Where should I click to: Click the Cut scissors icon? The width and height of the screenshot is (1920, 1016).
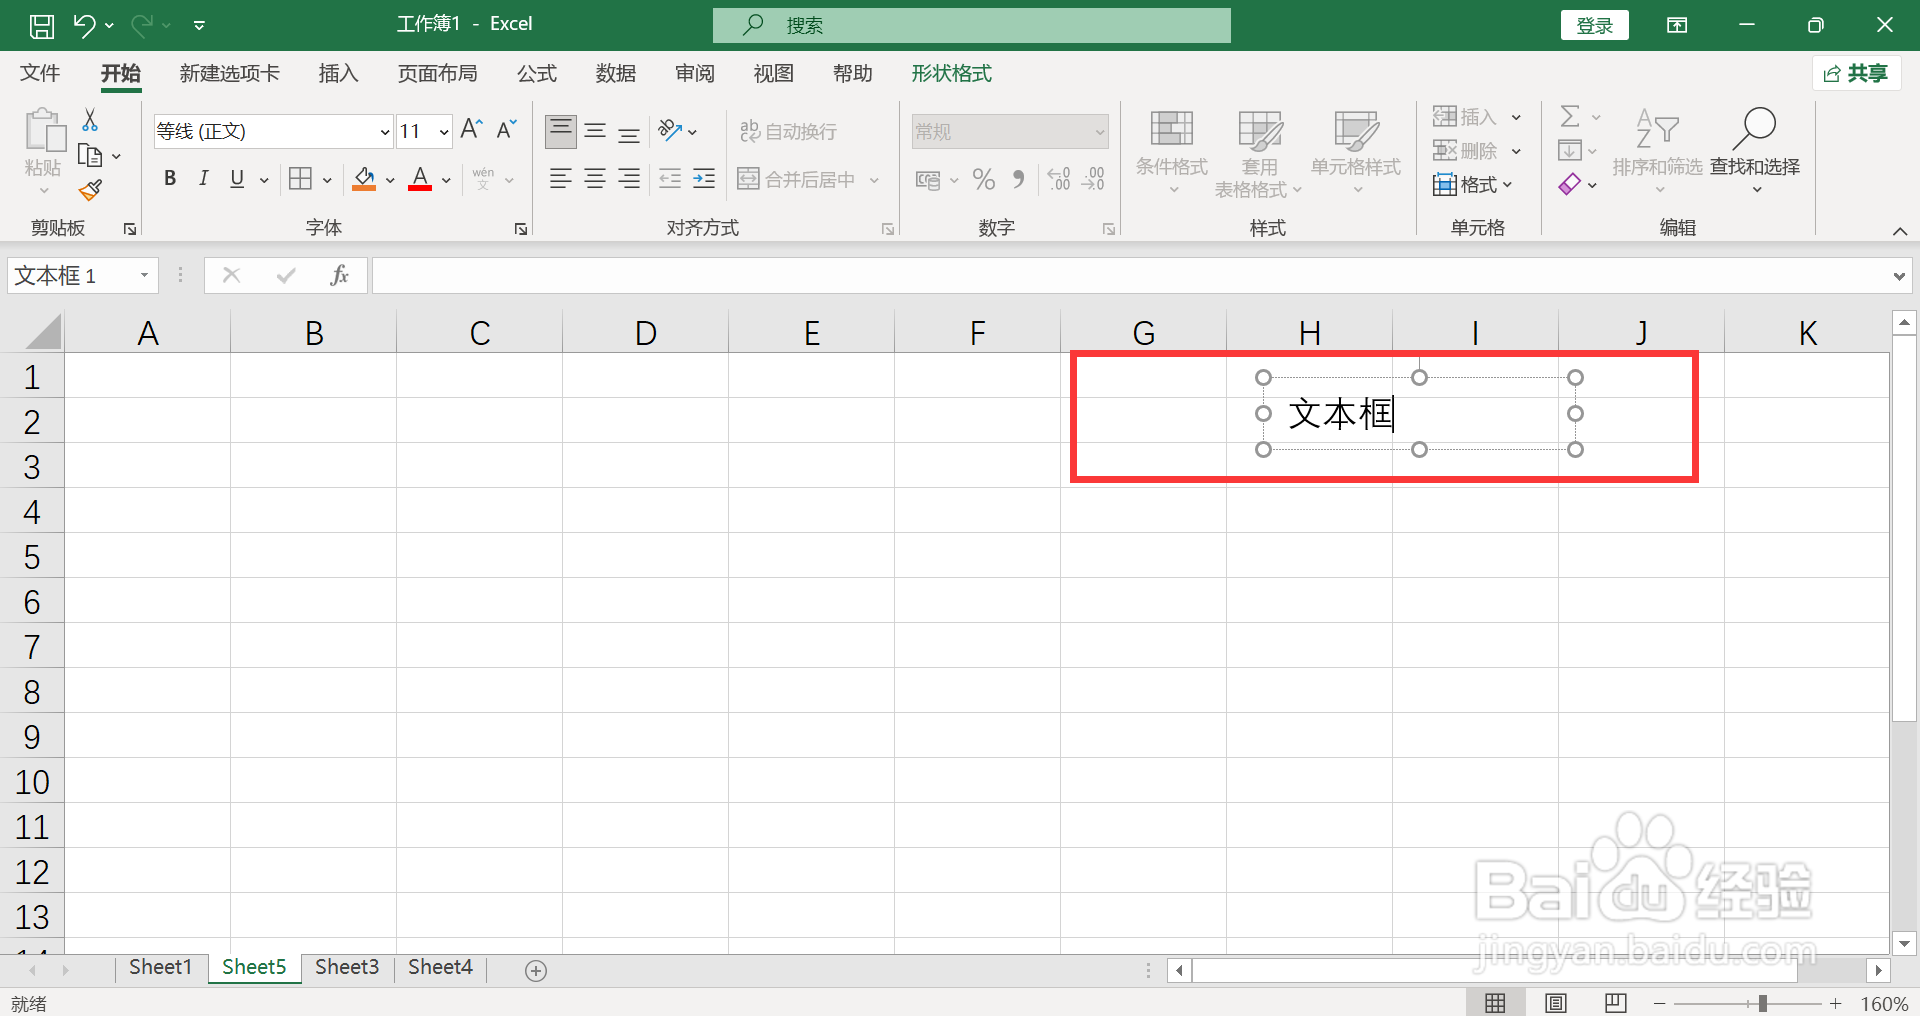tap(90, 120)
